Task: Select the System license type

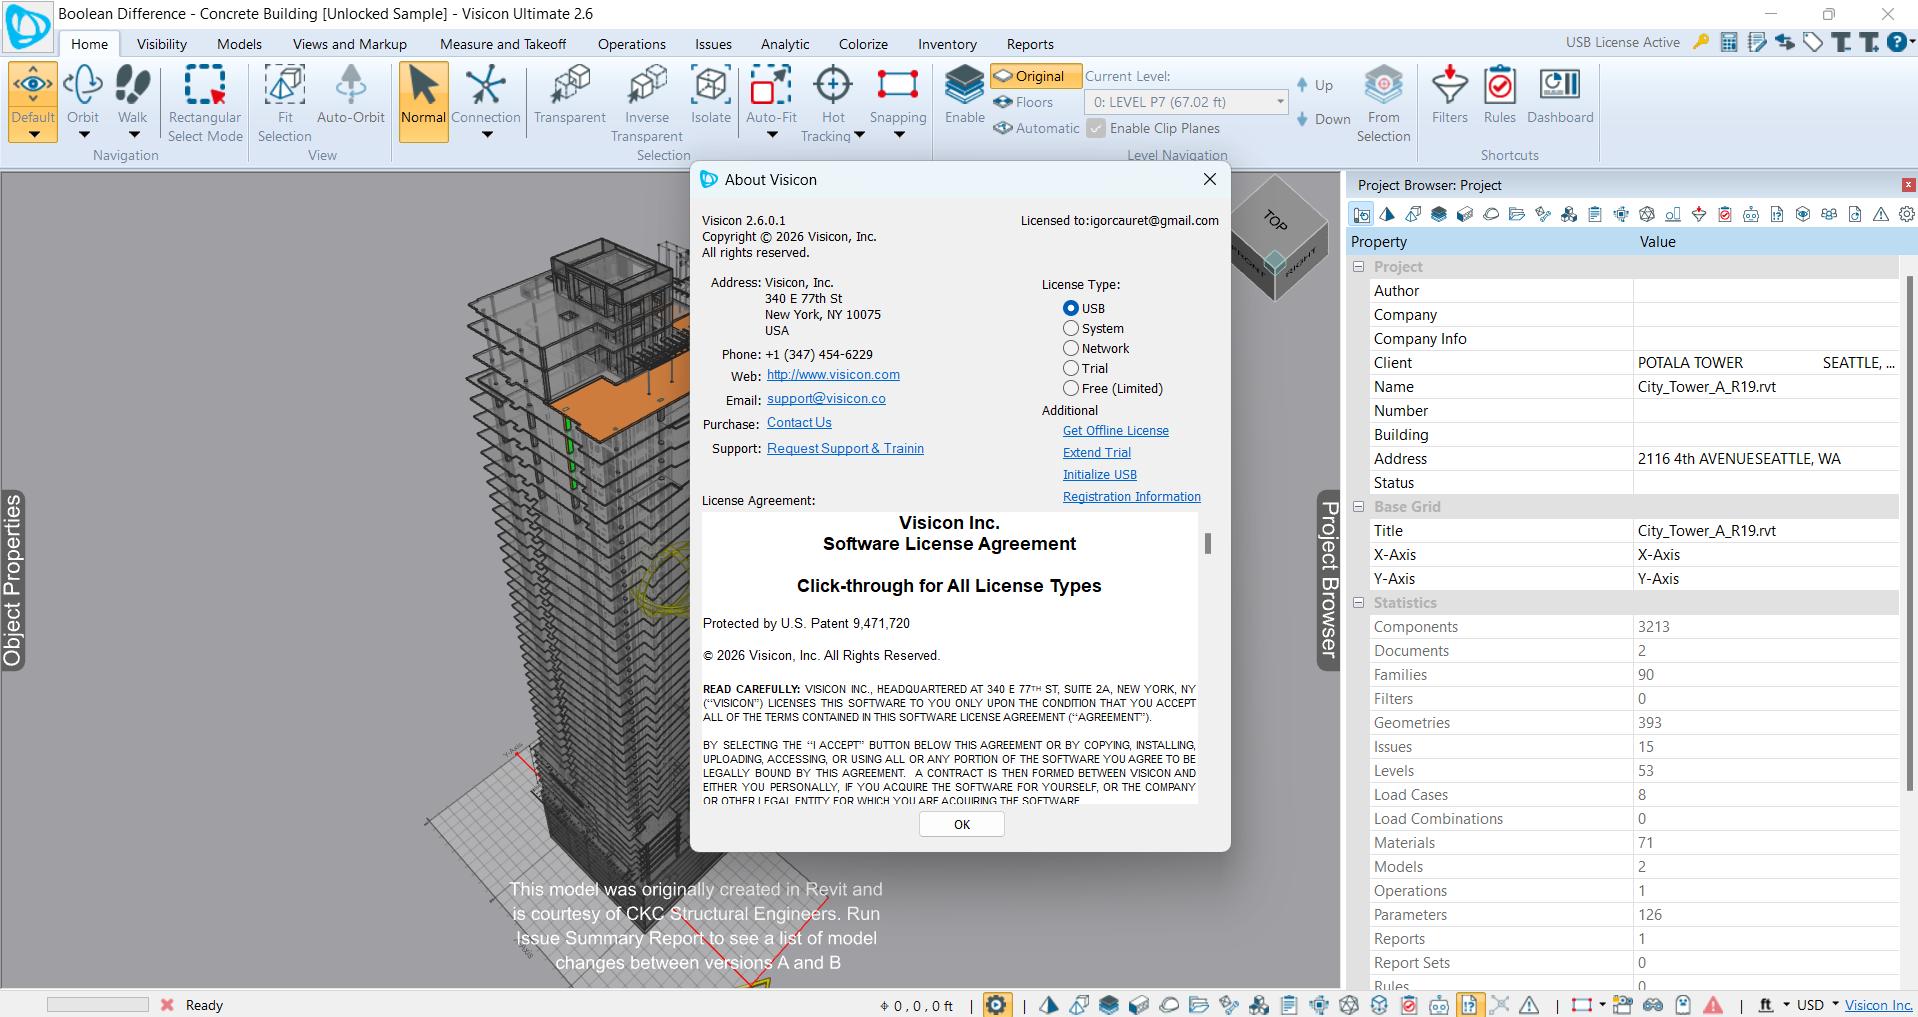Action: pos(1071,328)
